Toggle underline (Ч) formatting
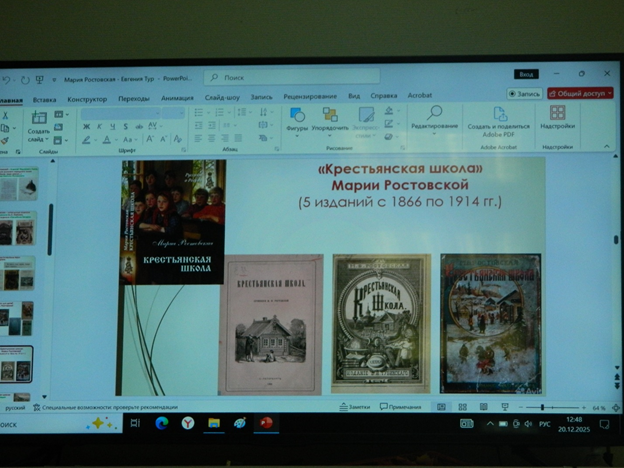Image resolution: width=624 pixels, height=468 pixels. [113, 127]
